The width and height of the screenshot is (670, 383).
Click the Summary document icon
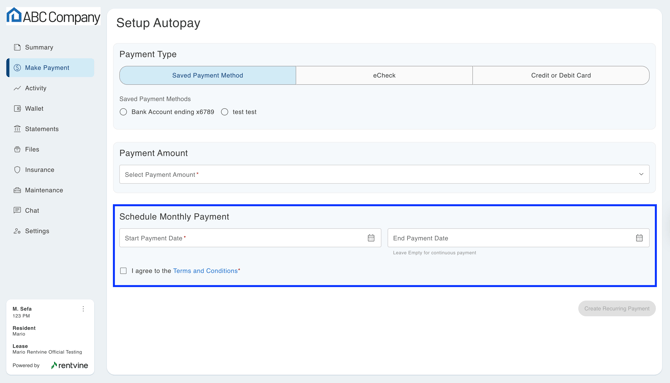click(x=17, y=47)
